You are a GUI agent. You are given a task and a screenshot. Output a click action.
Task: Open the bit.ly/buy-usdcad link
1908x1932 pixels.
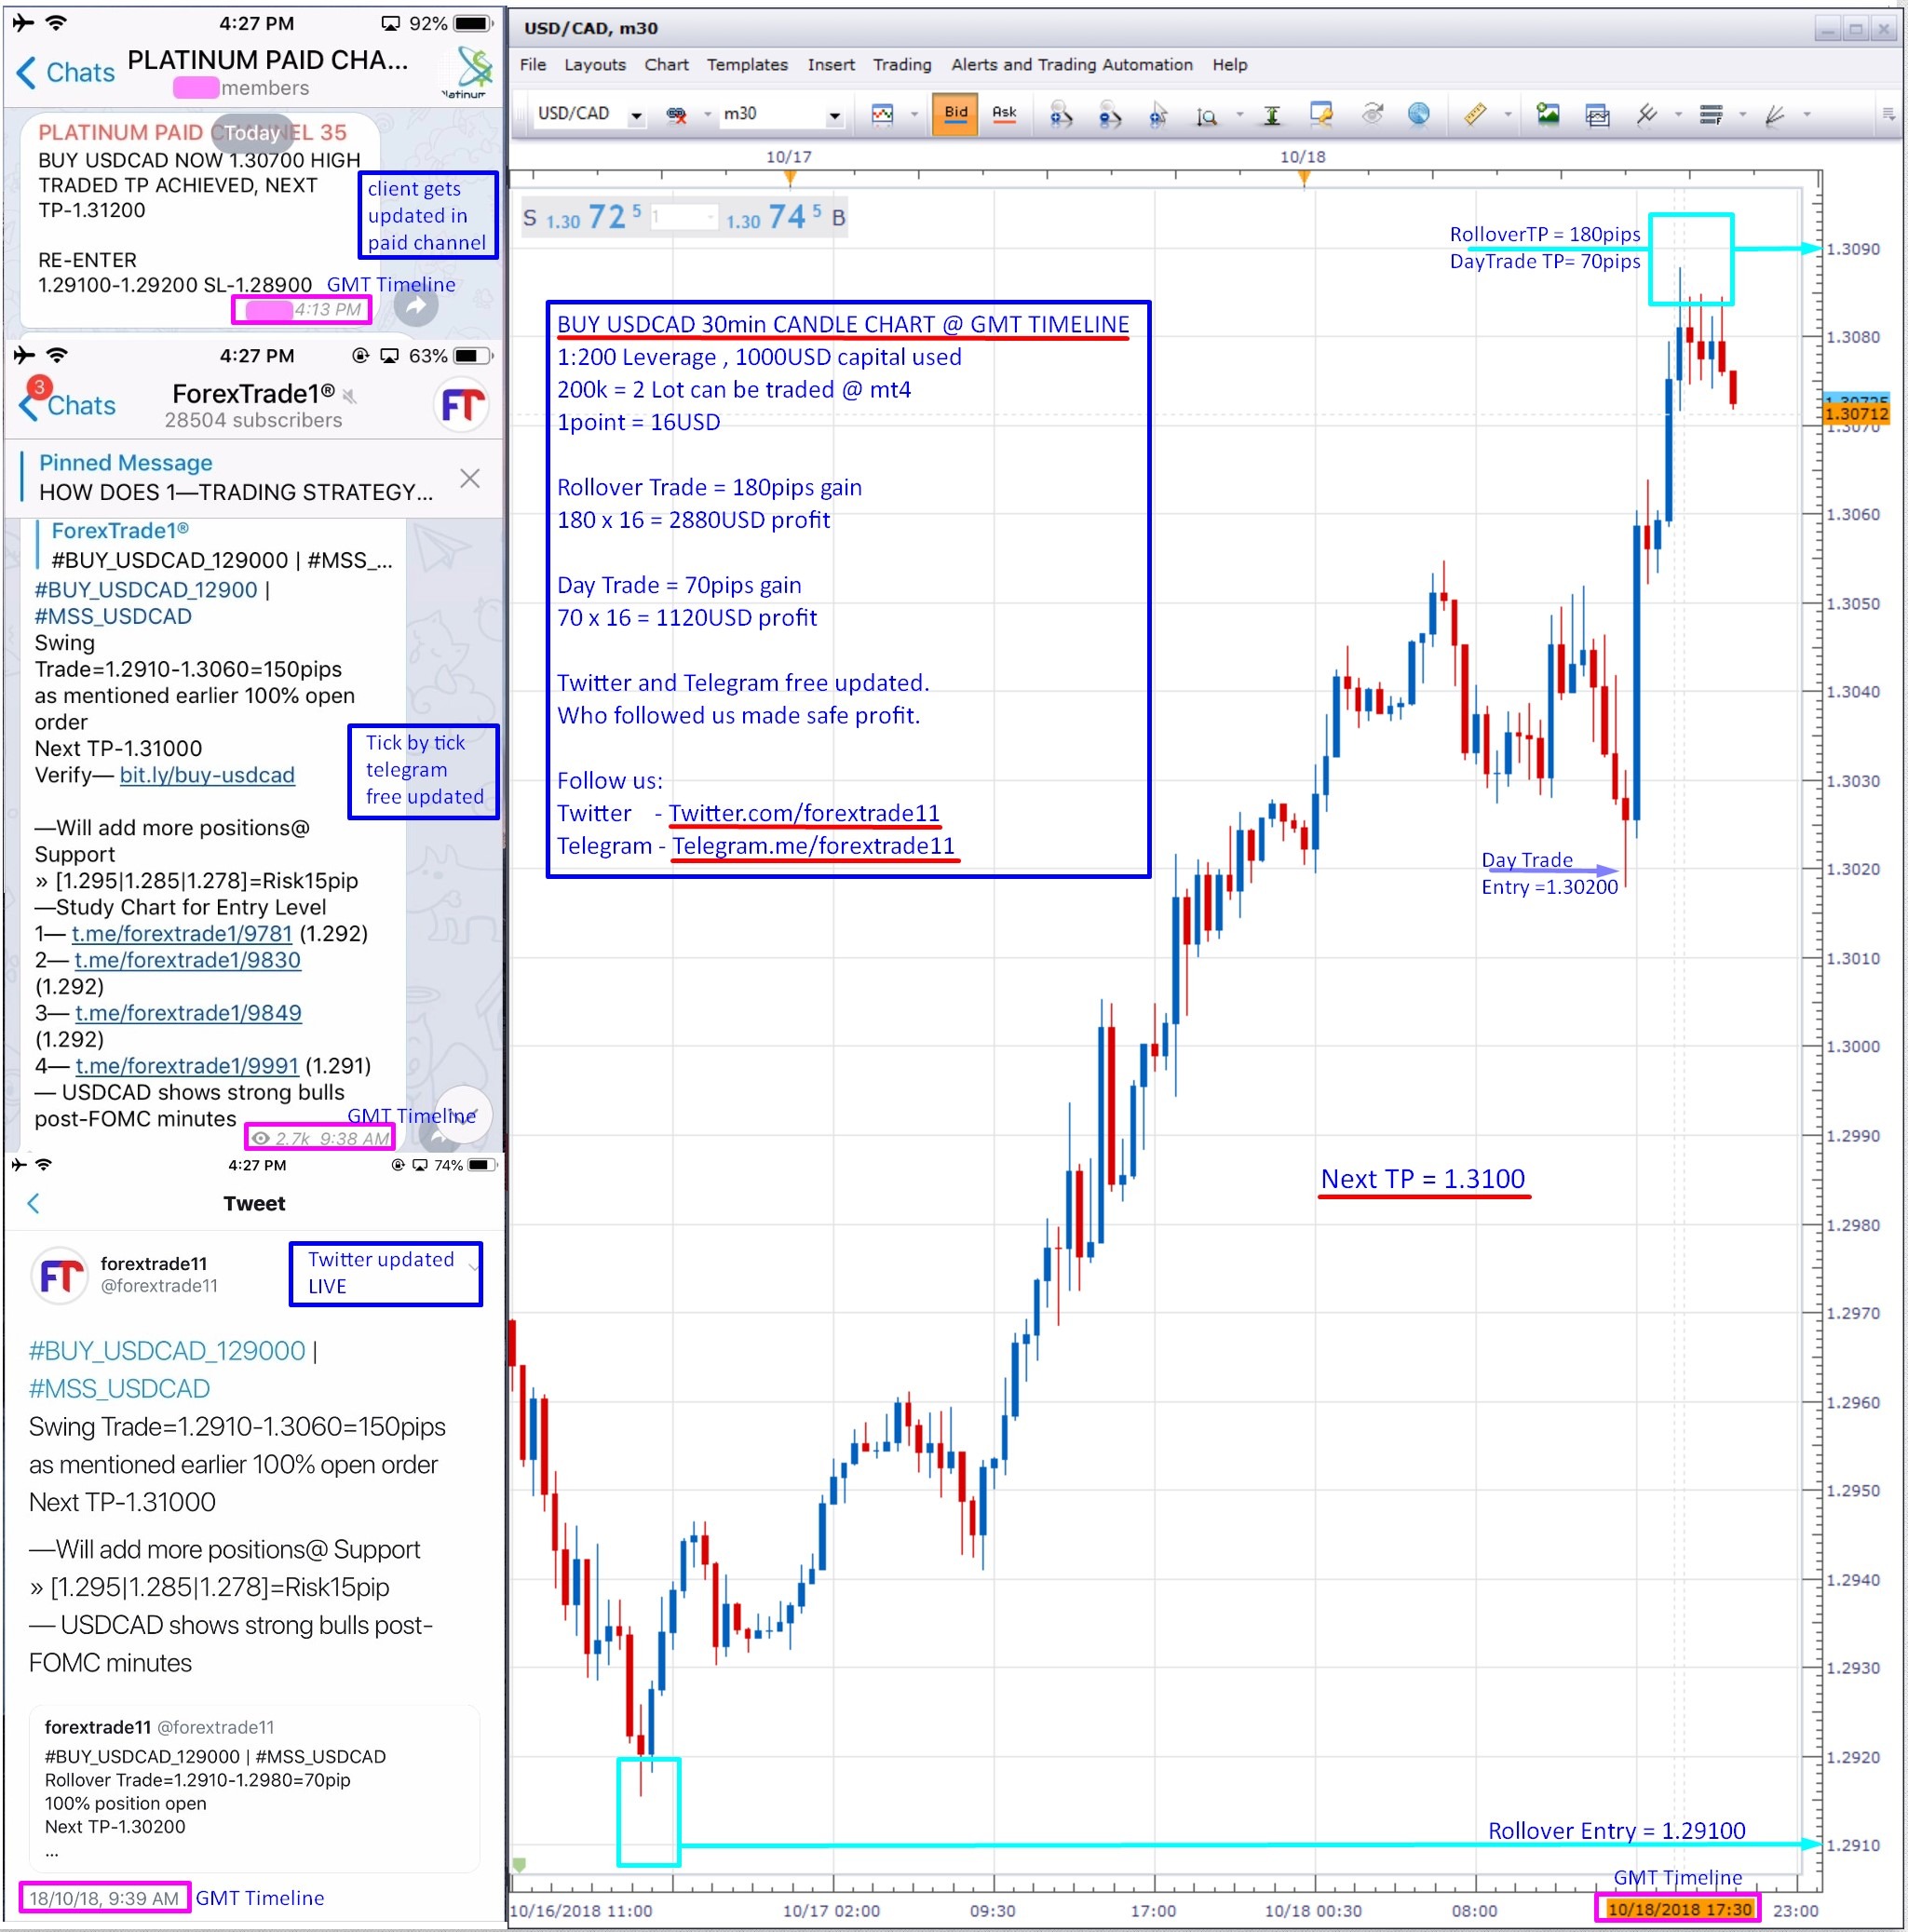(x=207, y=776)
